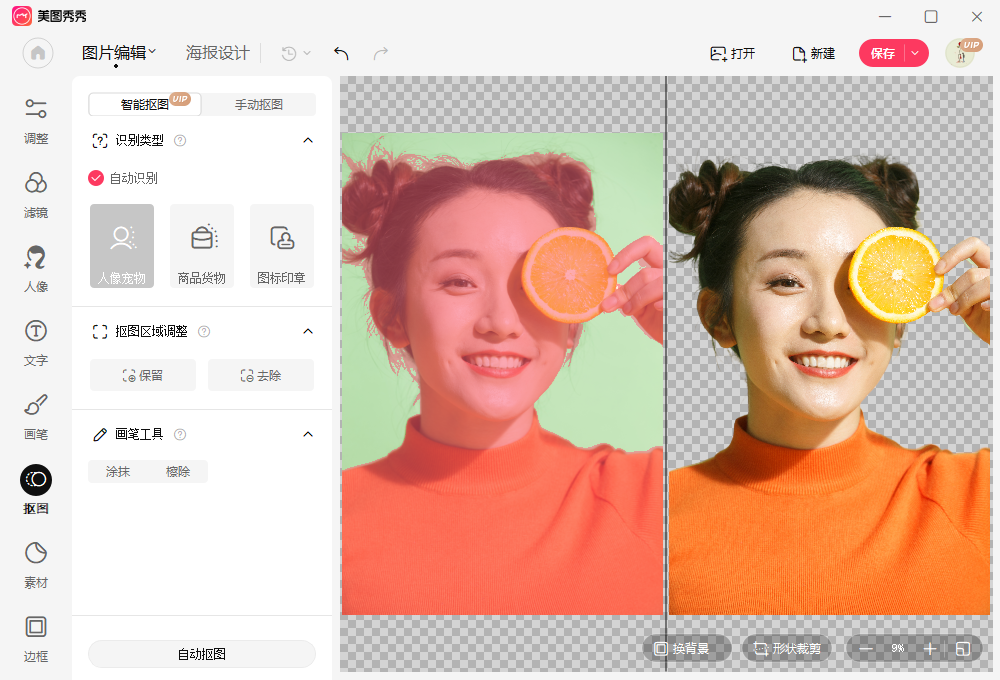Switch to 橡皮 eraser brush mode

coord(178,471)
